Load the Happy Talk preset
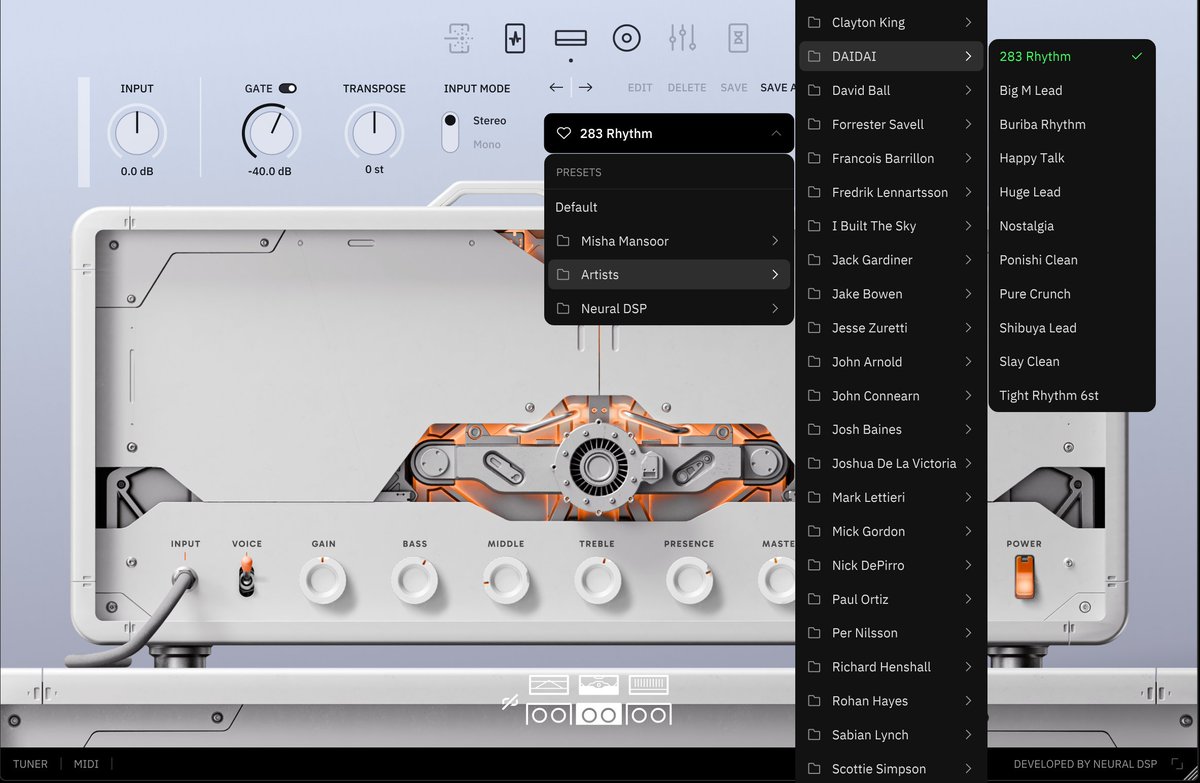 (x=1071, y=158)
